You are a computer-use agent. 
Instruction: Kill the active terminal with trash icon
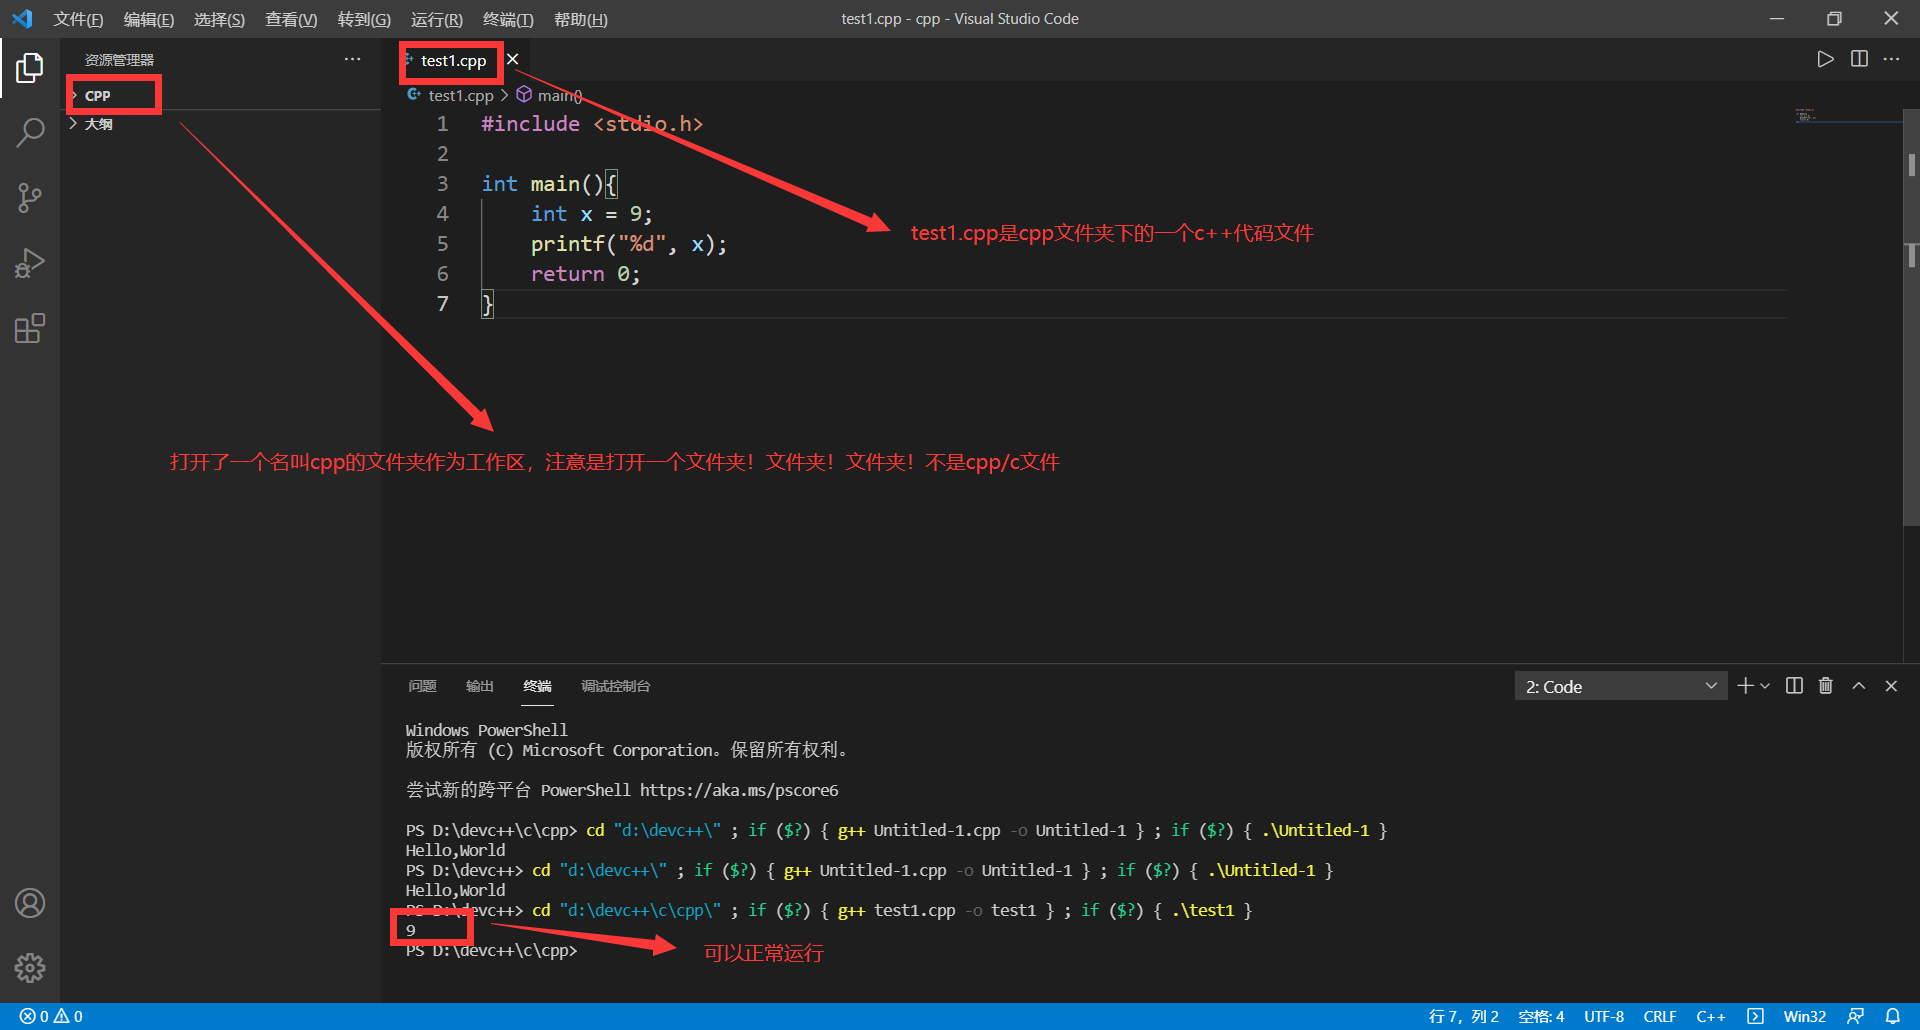[1825, 685]
